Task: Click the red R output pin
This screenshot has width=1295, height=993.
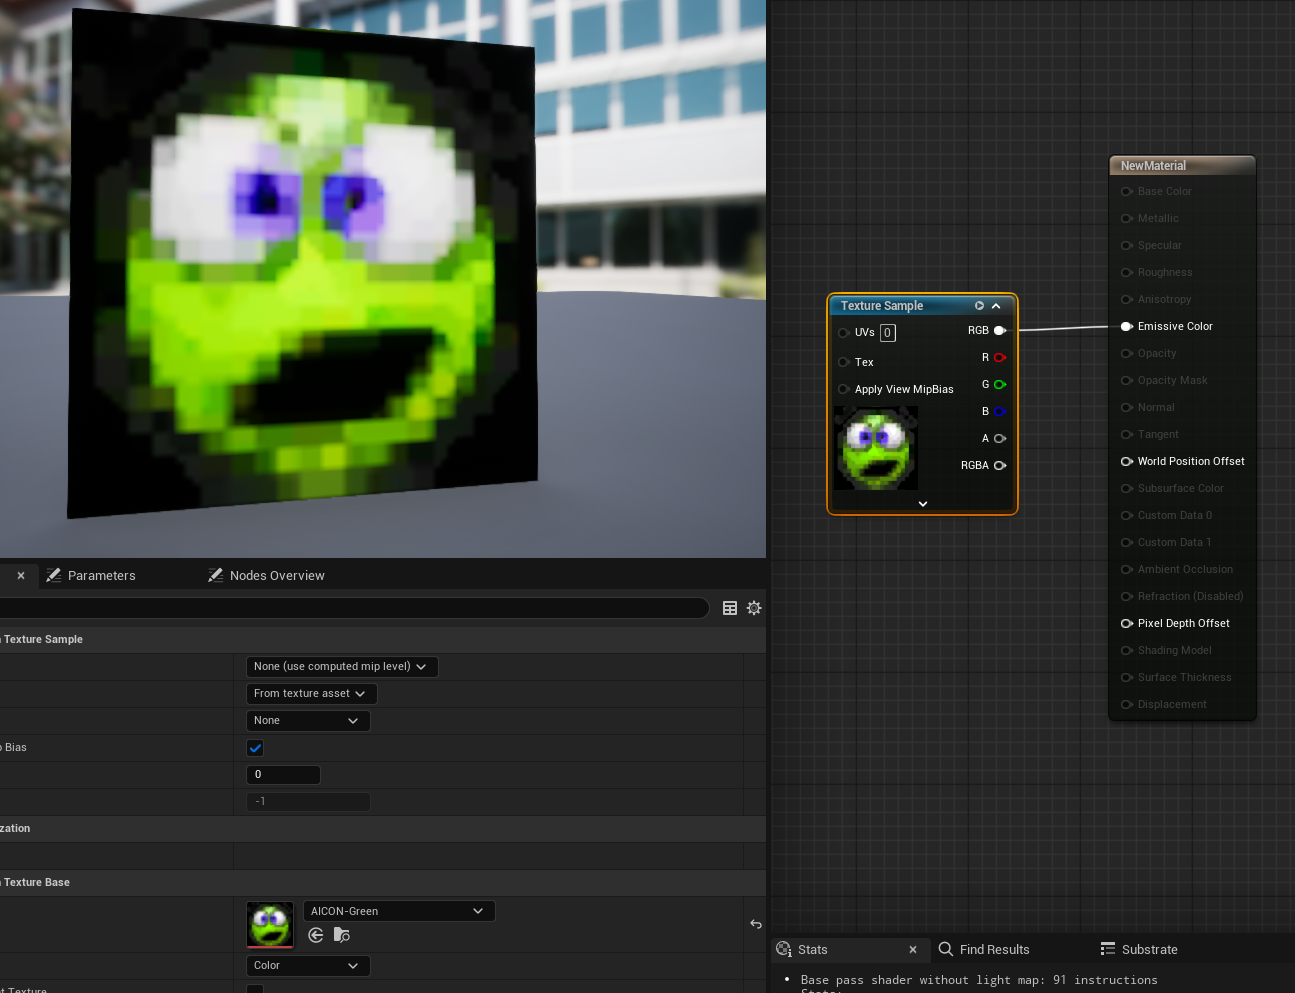Action: point(999,358)
